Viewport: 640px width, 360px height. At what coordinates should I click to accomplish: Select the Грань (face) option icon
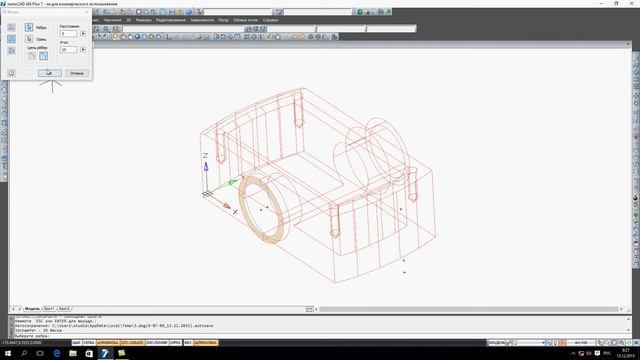point(29,39)
